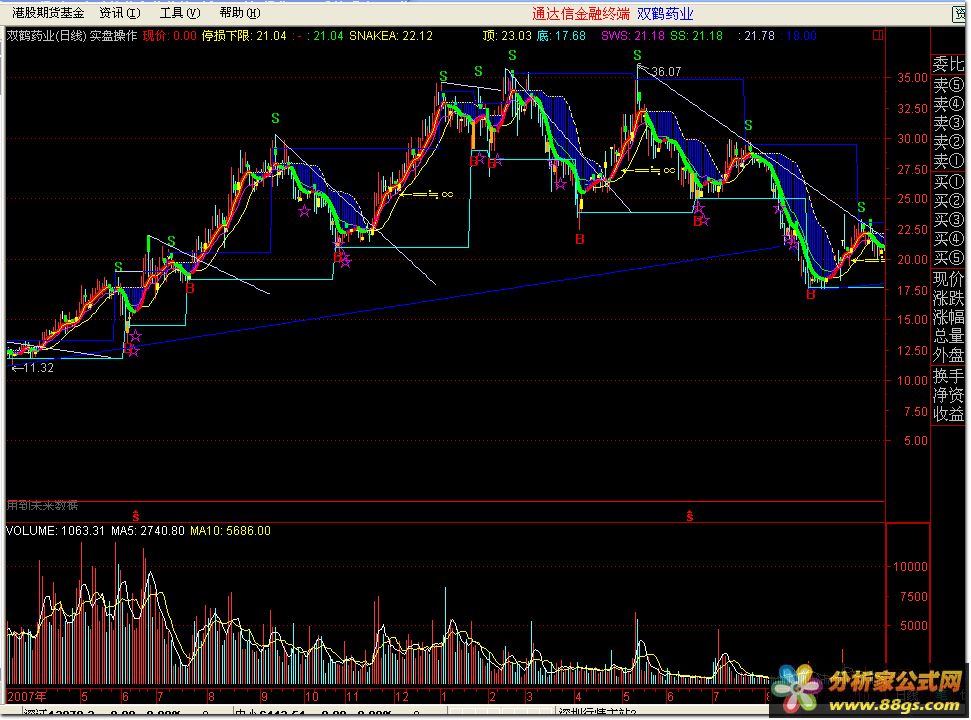Click the 停损下限: 21.04 value
Image resolution: width=971 pixels, height=720 pixels.
(x=244, y=36)
